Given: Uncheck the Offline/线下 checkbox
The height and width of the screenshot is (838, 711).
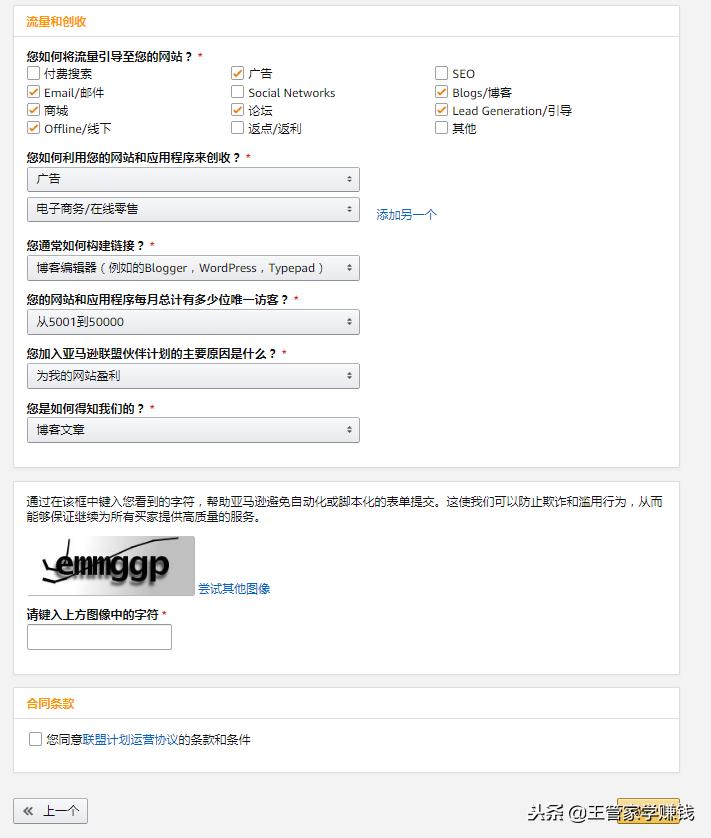Looking at the screenshot, I should (x=33, y=128).
